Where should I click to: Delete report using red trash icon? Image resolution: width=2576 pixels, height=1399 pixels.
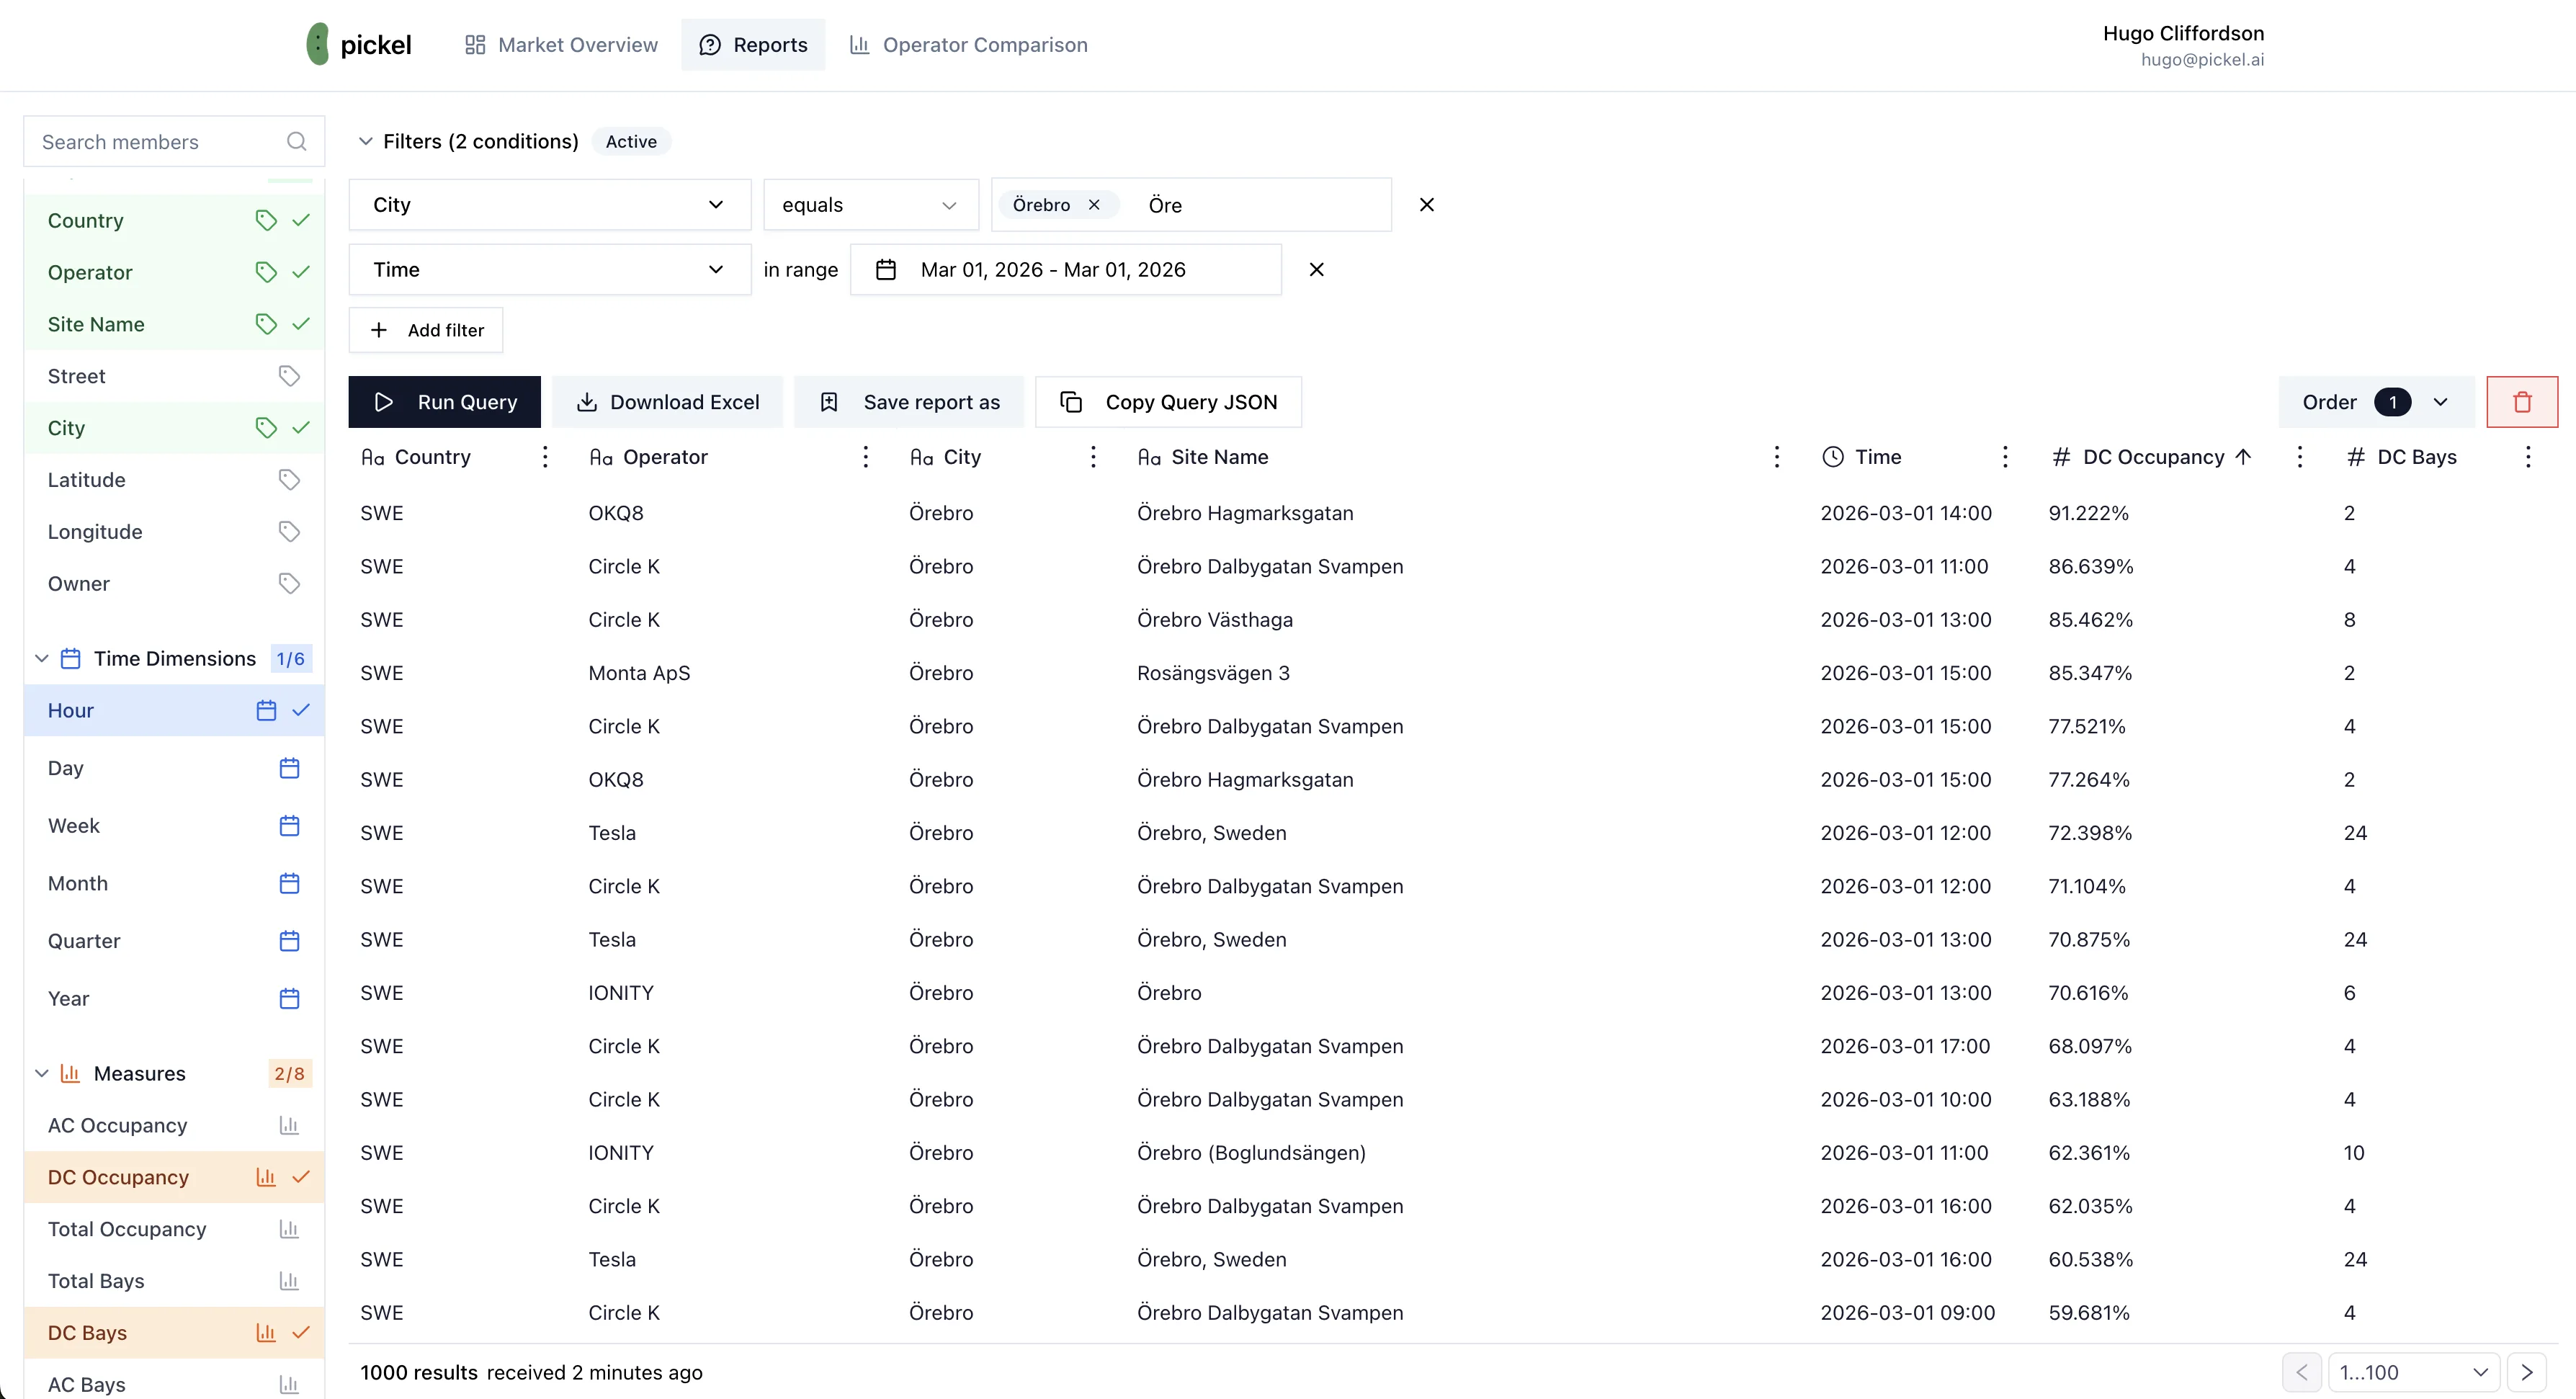[2522, 402]
